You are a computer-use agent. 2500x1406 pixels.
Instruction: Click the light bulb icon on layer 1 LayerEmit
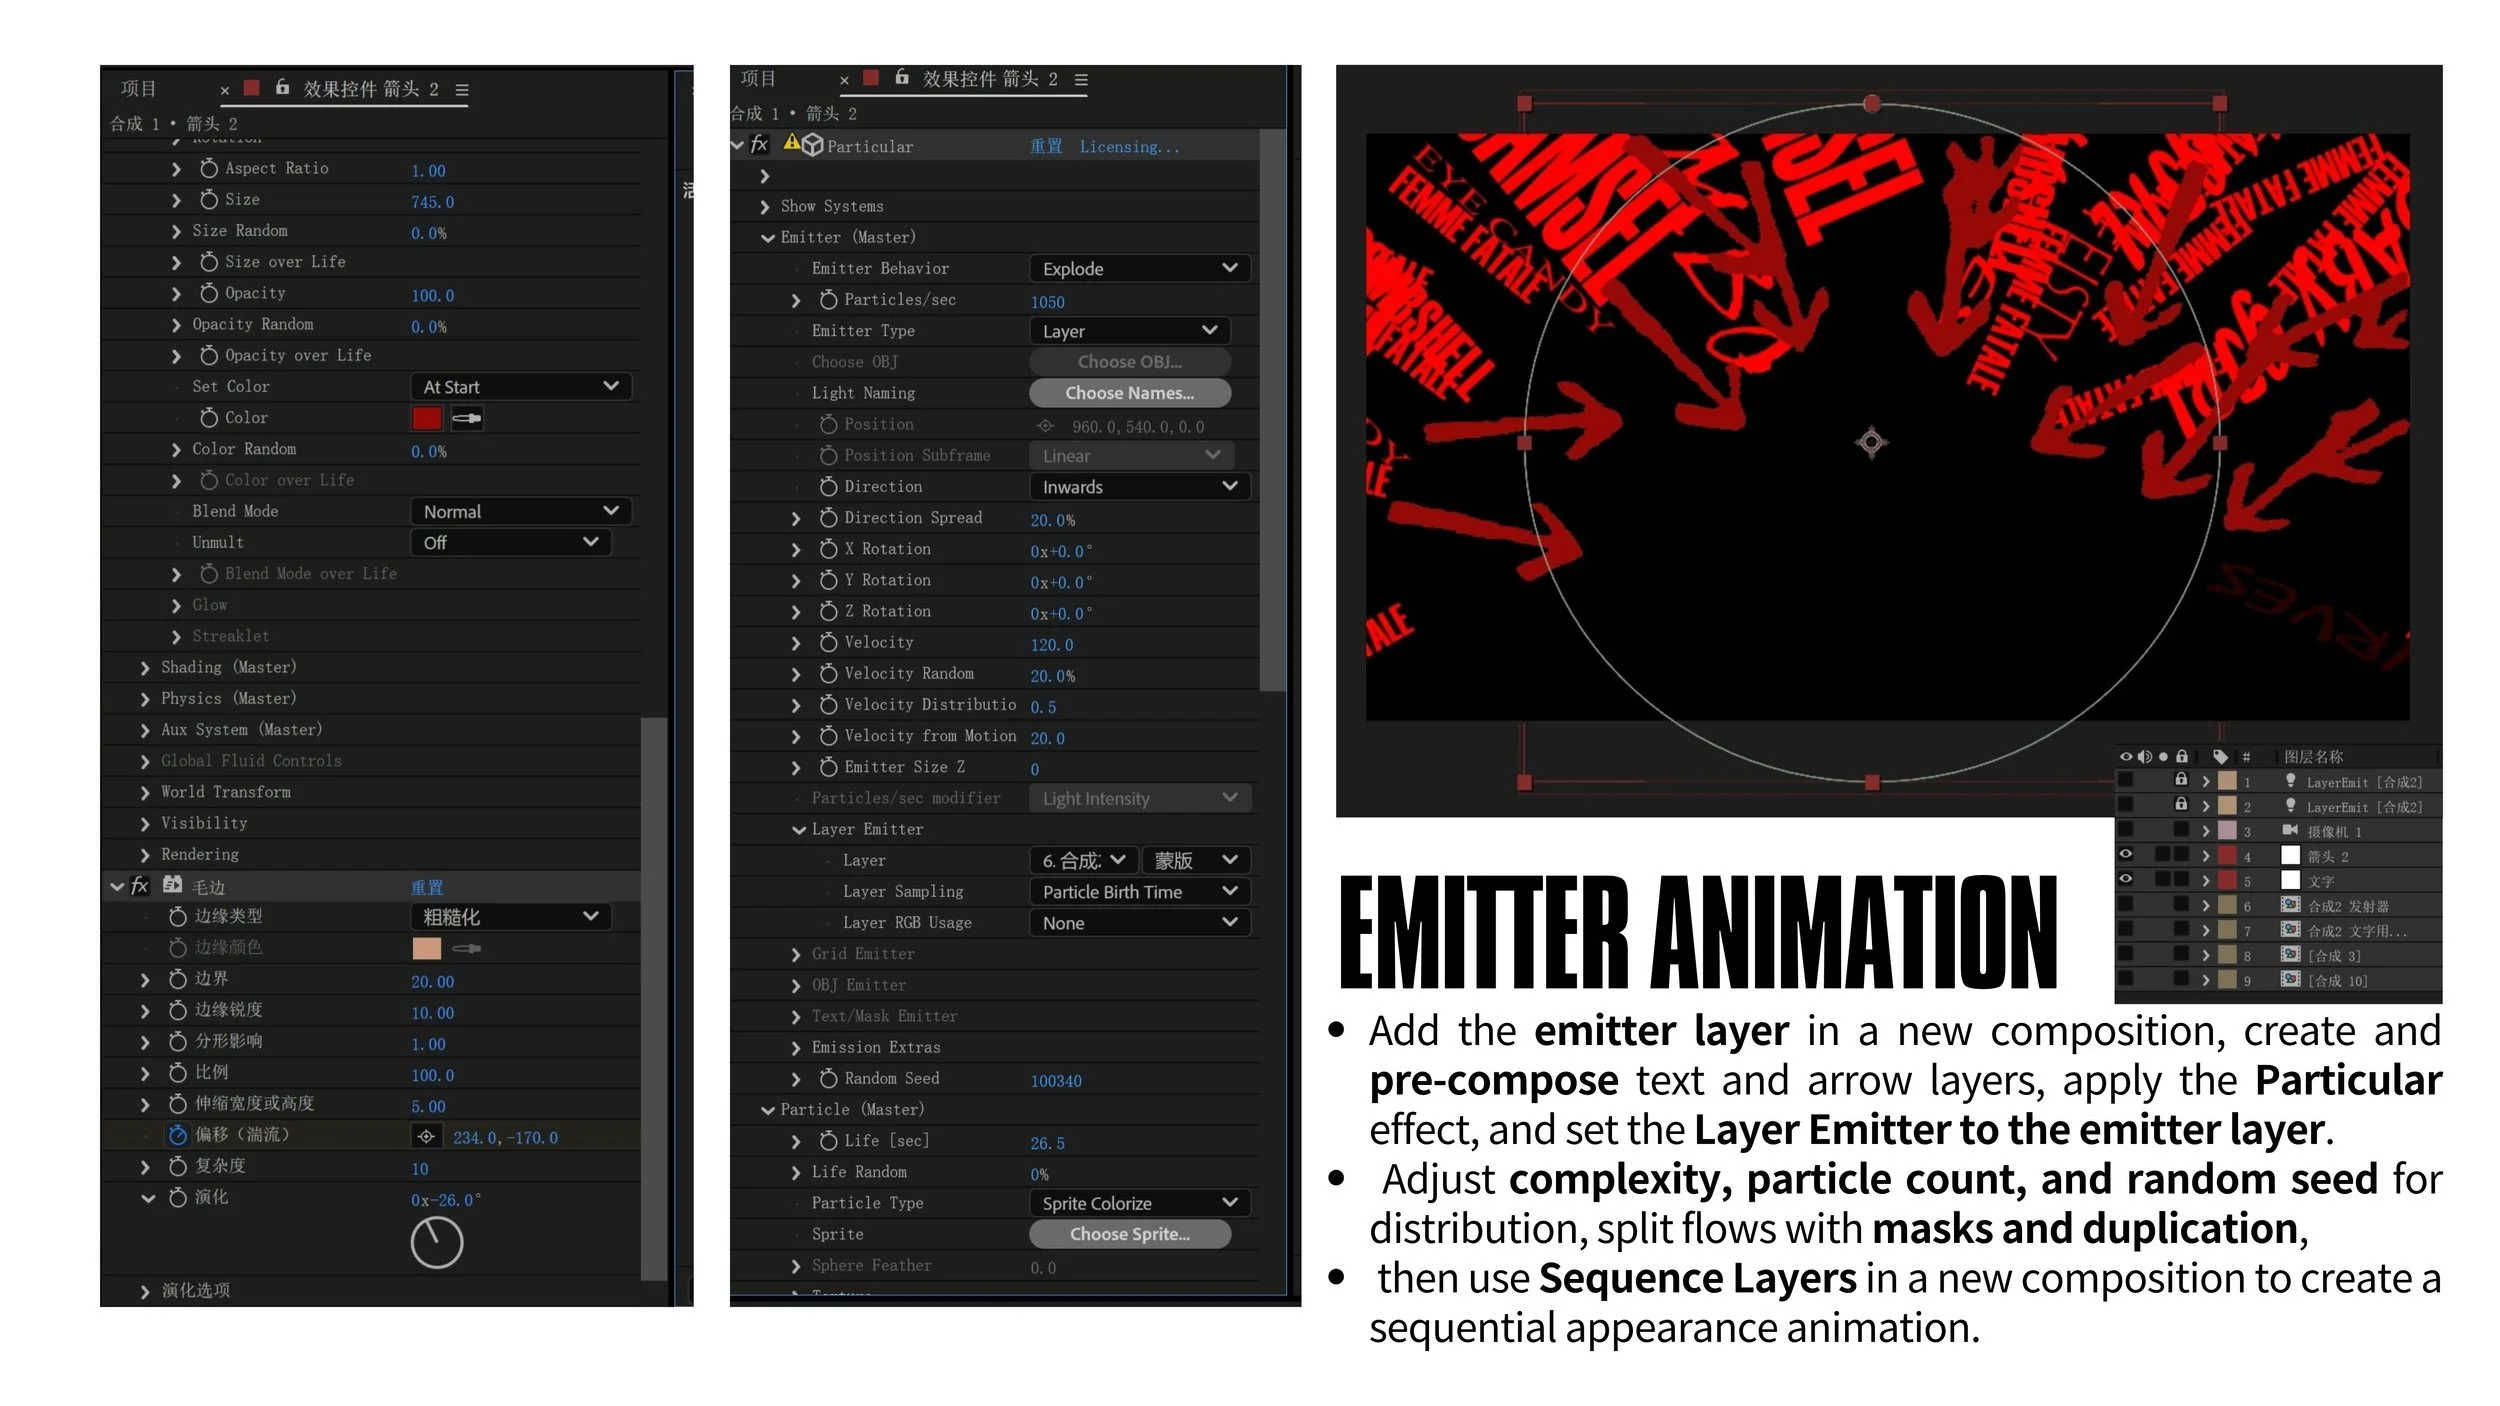tap(2290, 781)
